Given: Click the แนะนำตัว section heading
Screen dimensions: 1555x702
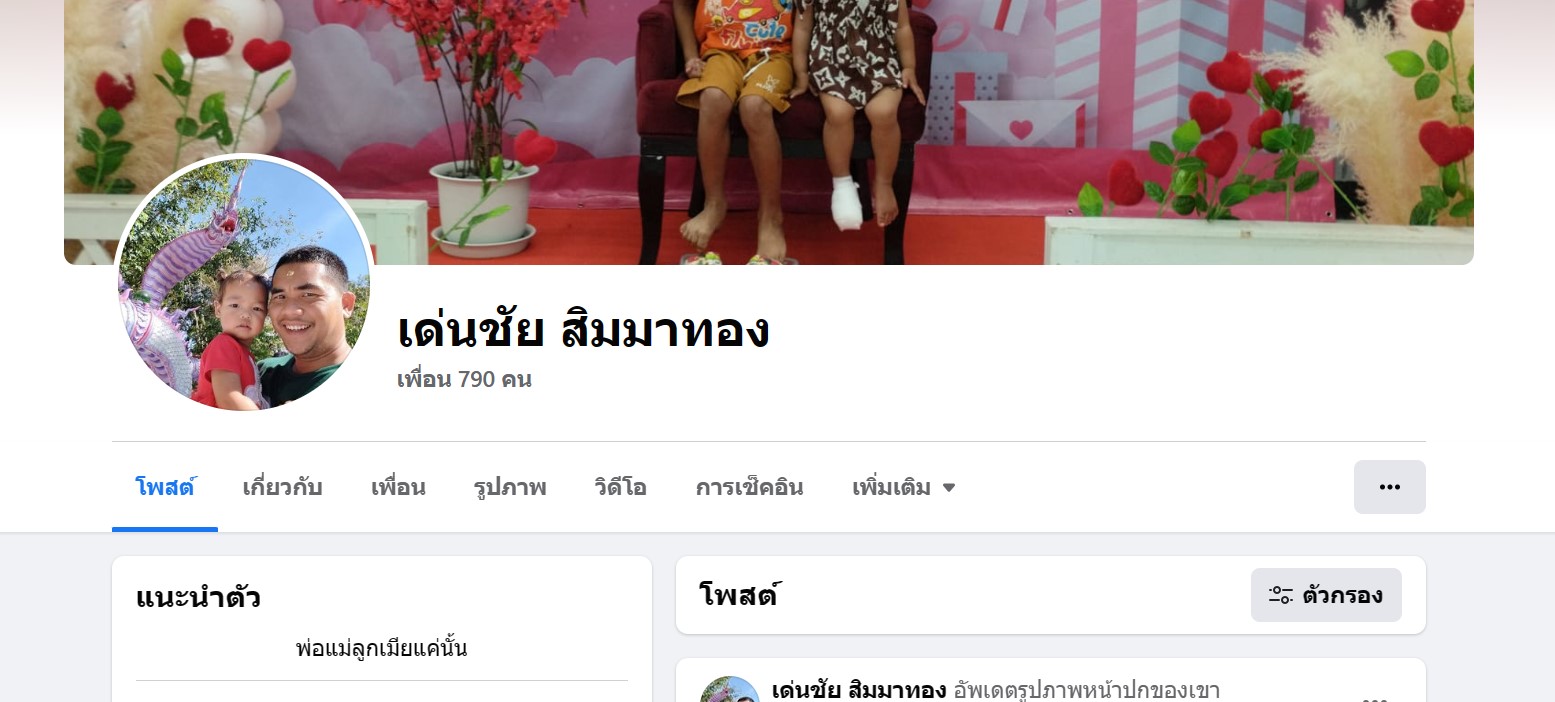Looking at the screenshot, I should pos(198,599).
